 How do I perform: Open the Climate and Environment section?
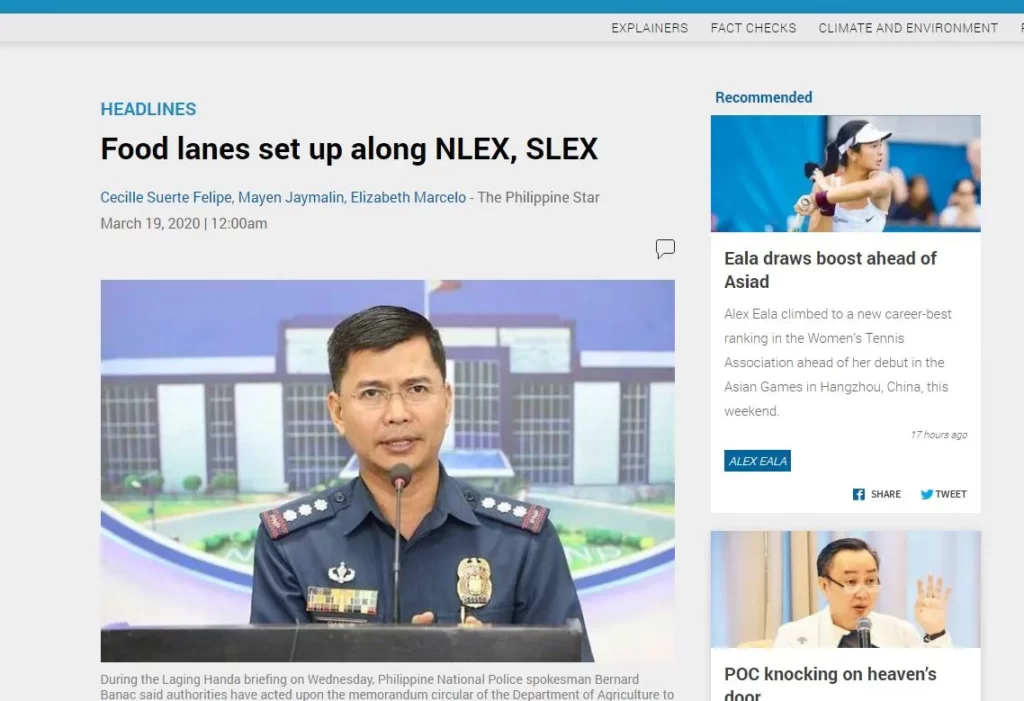(x=908, y=28)
